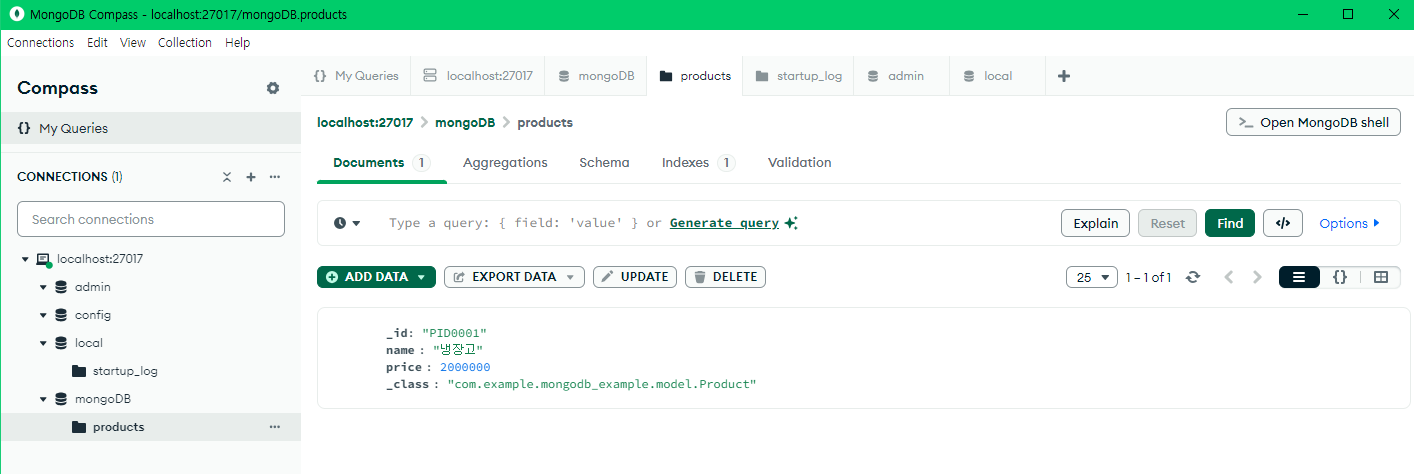The image size is (1414, 474).
Task: Open Compass settings gear icon
Action: [273, 88]
